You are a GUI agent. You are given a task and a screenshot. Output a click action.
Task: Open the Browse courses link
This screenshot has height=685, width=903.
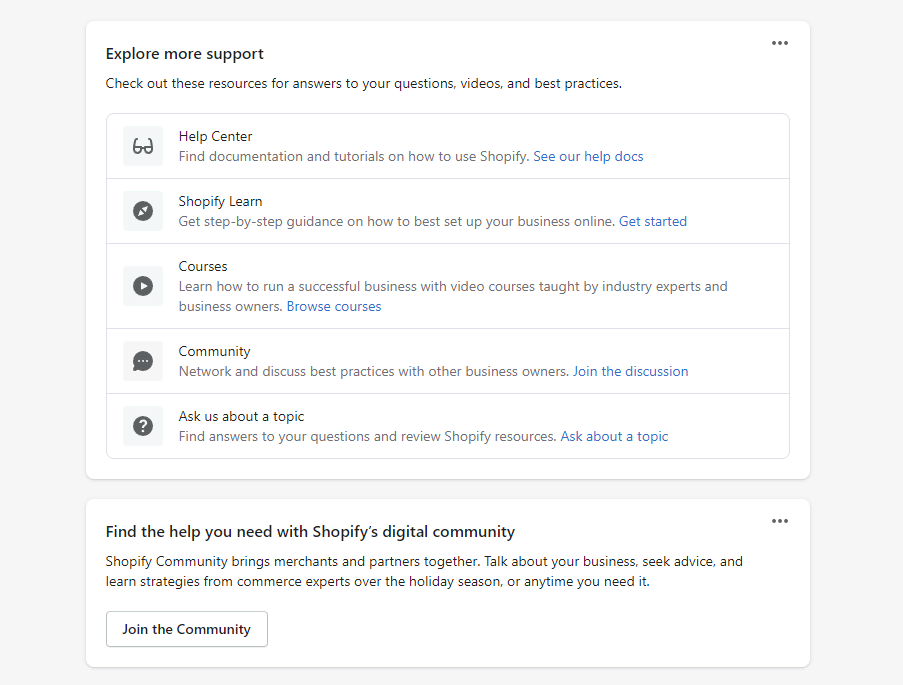pyautogui.click(x=334, y=306)
